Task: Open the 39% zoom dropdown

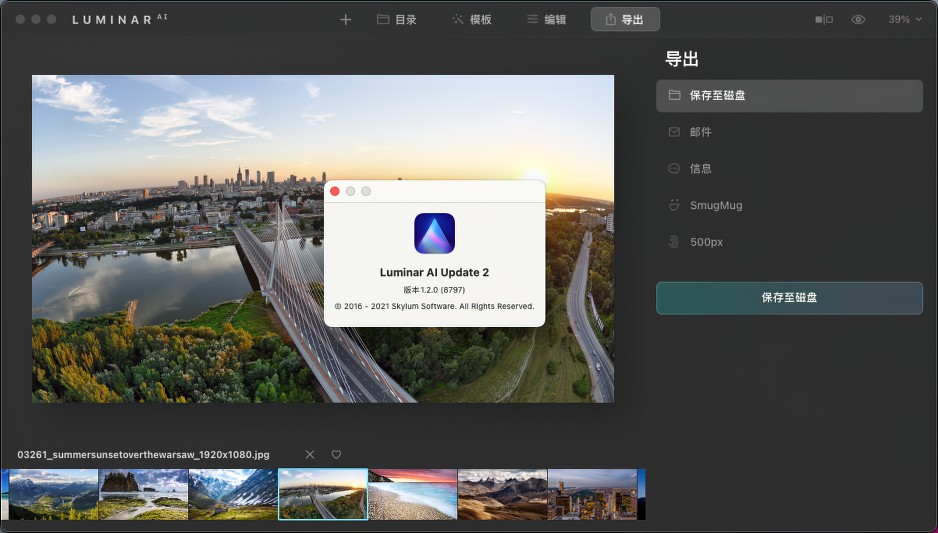Action: (904, 20)
